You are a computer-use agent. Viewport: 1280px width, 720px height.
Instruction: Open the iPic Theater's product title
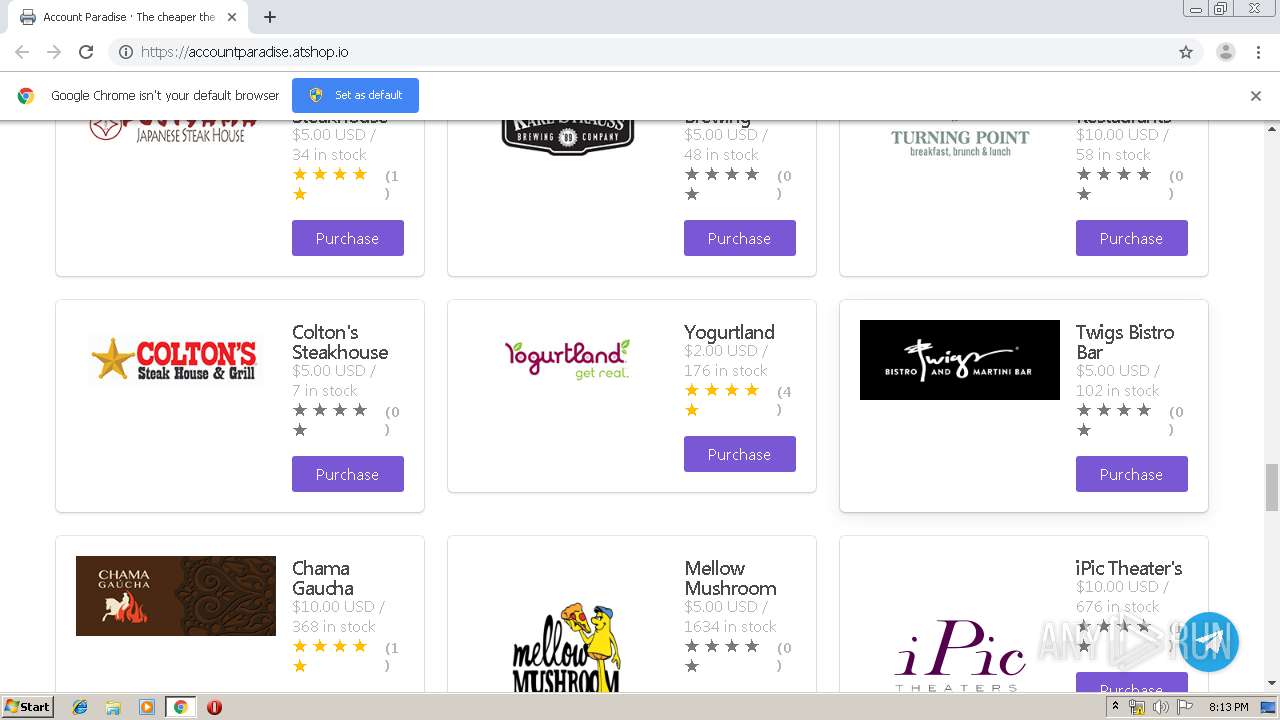click(x=1129, y=568)
